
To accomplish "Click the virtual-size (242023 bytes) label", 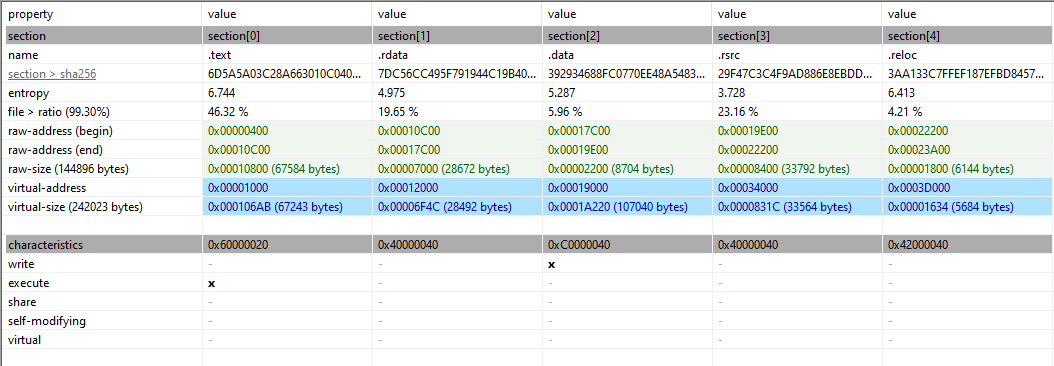I will [75, 207].
